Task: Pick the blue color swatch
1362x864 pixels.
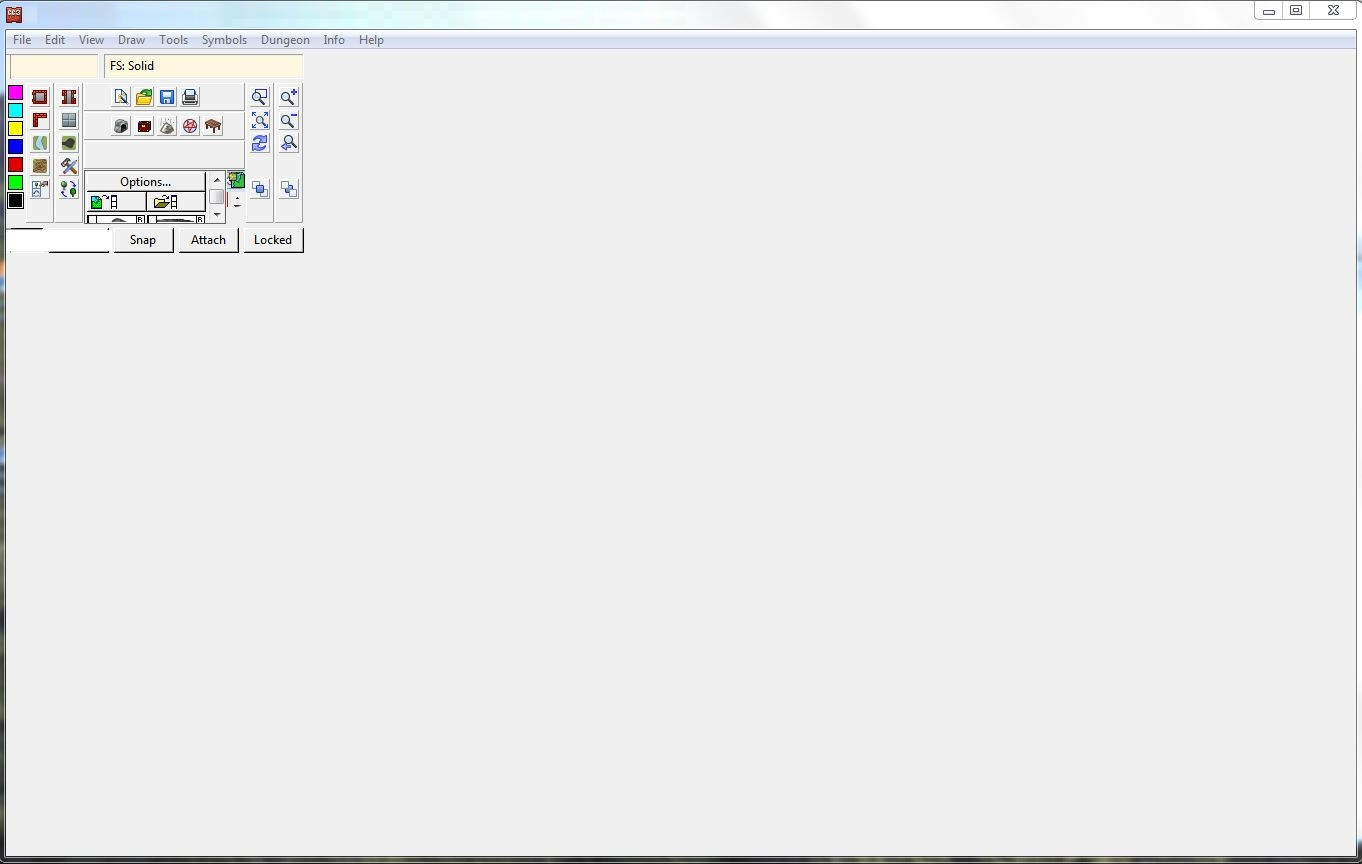Action: coord(16,146)
